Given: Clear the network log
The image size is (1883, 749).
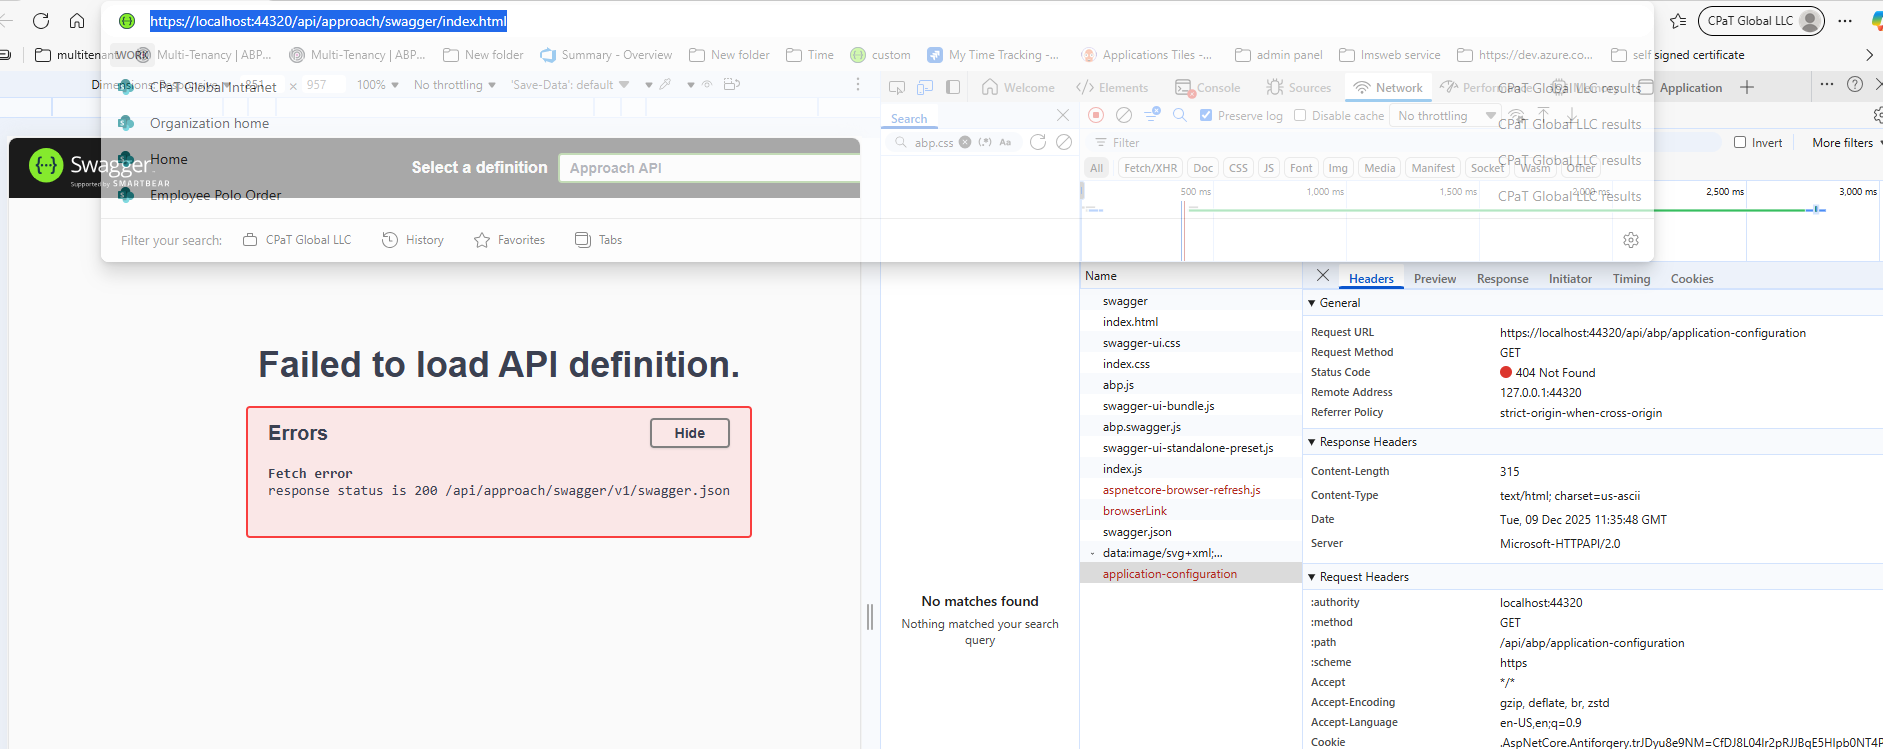Looking at the screenshot, I should pos(1124,115).
